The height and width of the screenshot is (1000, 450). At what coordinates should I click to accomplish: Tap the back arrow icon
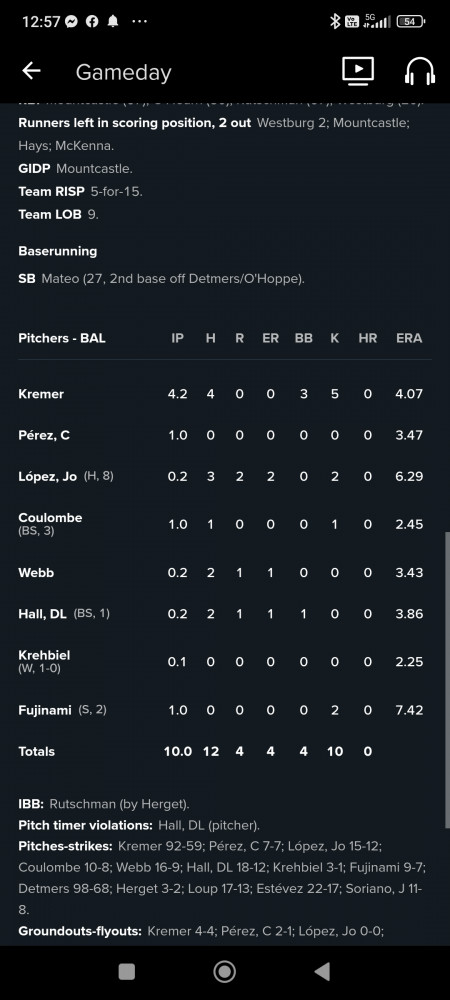coord(31,71)
